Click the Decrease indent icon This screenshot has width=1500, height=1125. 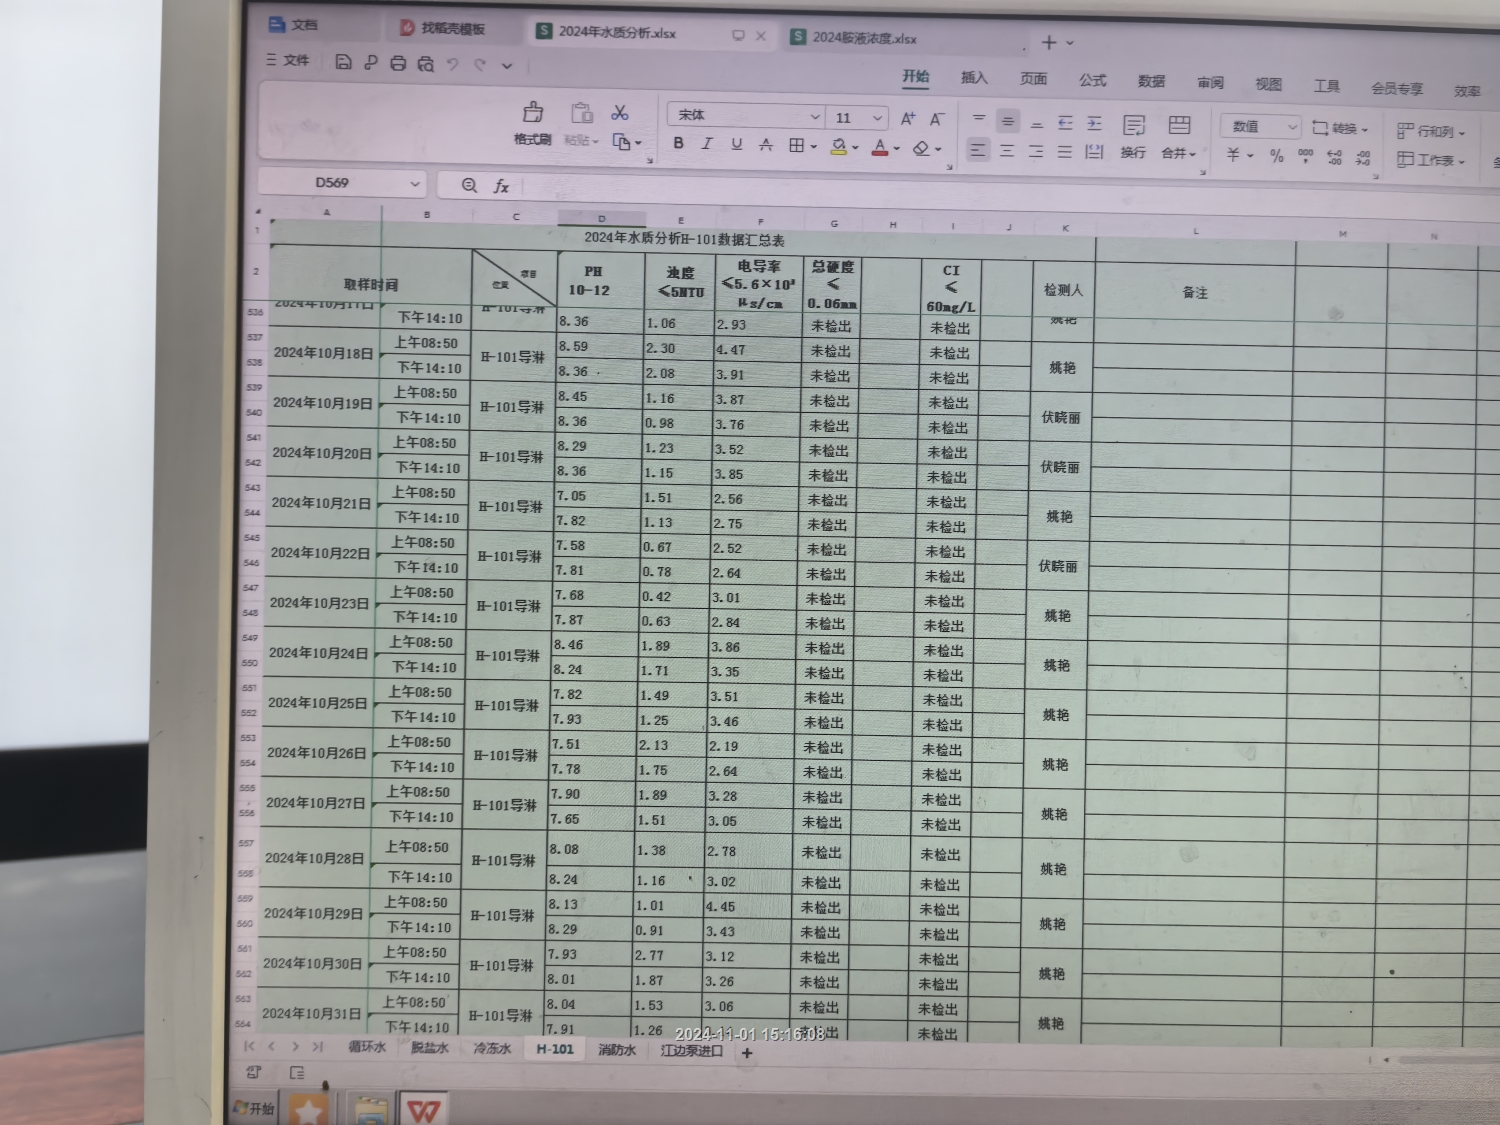[x=1065, y=123]
